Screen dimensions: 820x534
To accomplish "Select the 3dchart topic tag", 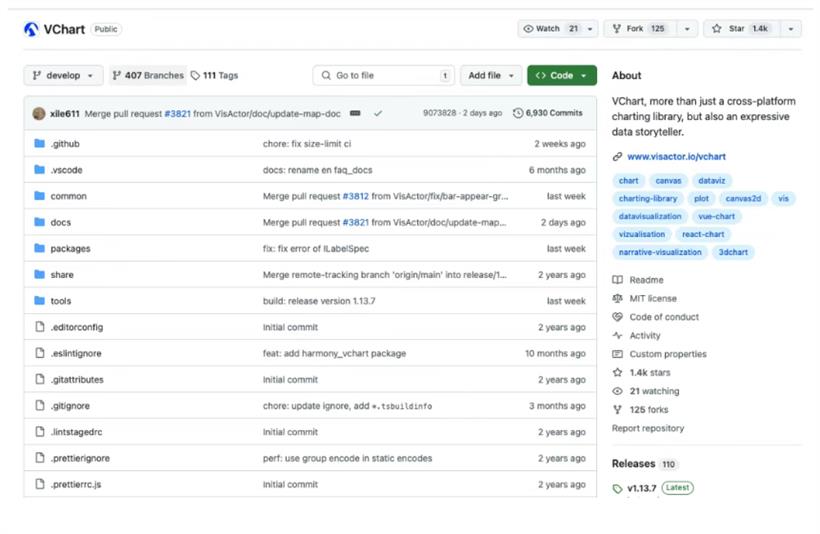I will point(733,252).
